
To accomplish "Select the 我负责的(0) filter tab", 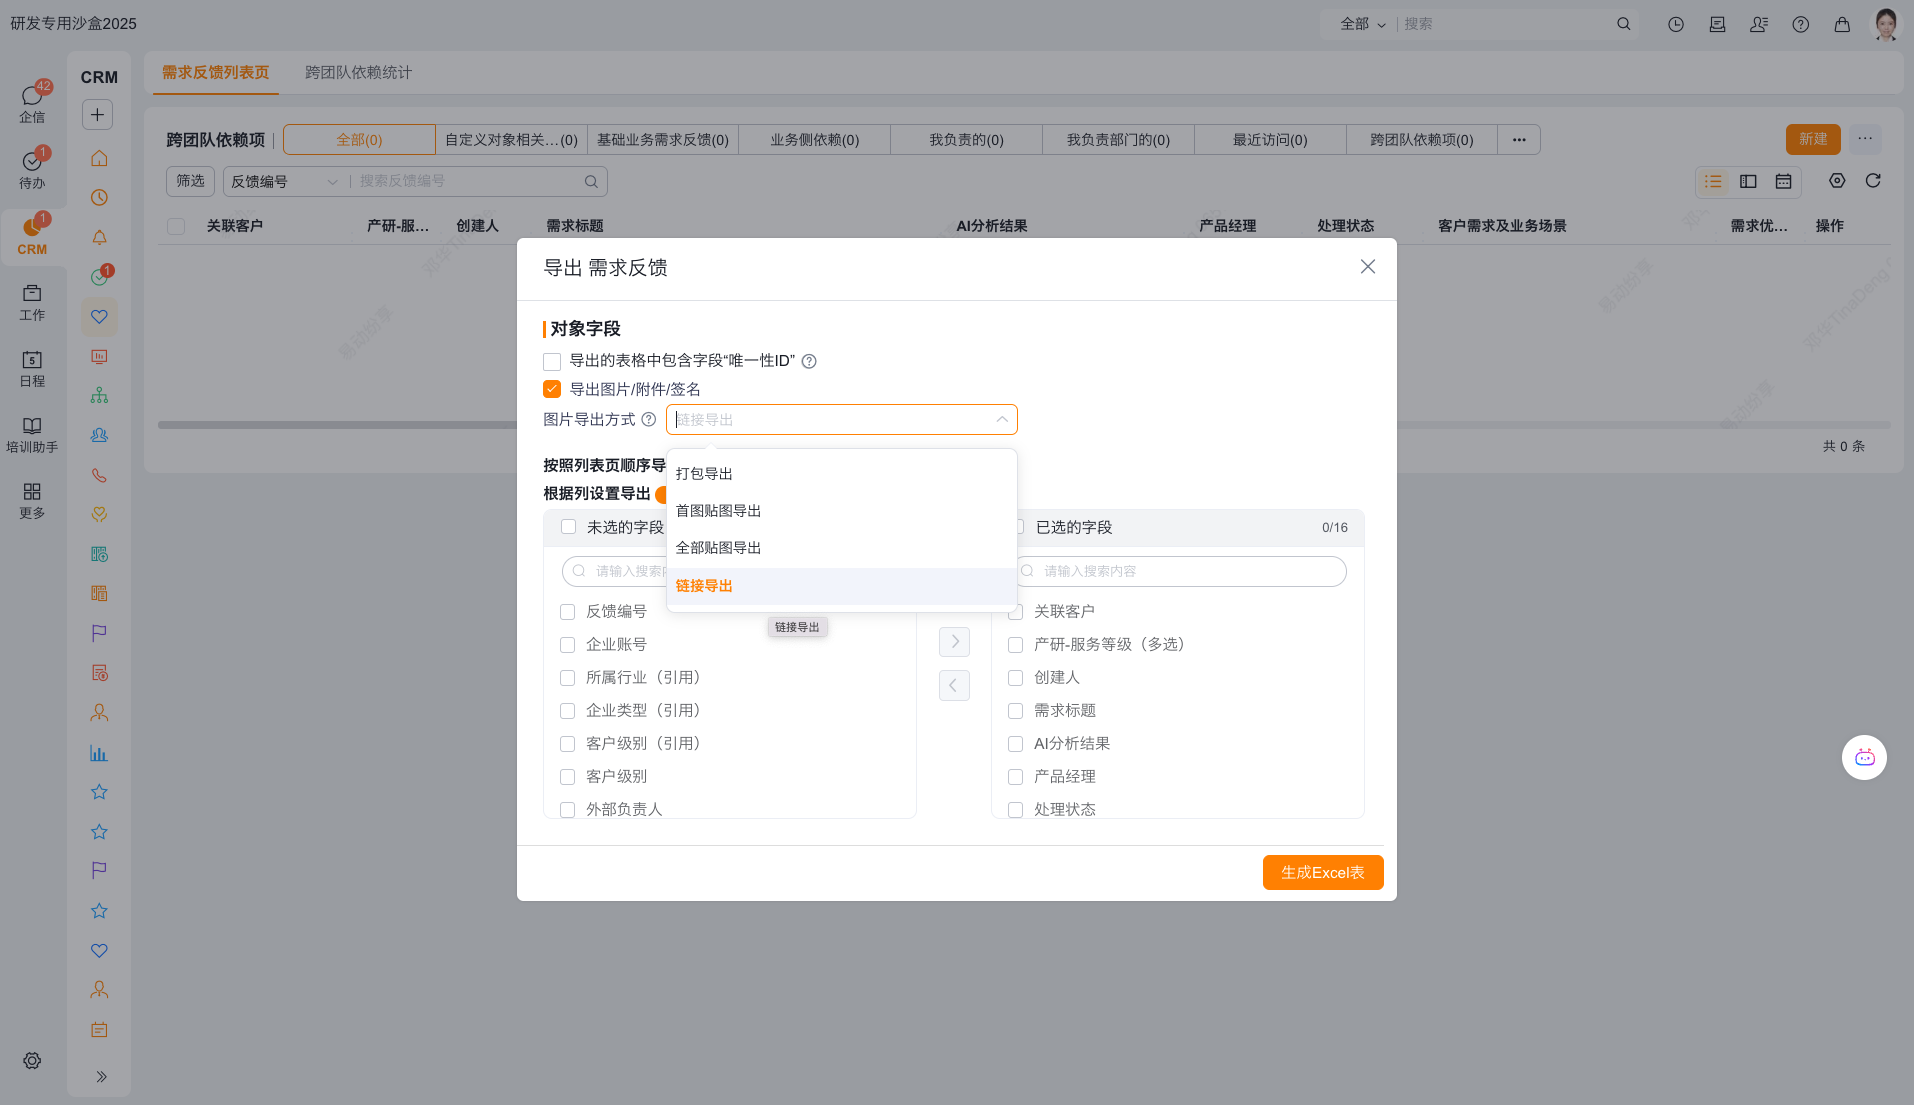I will pos(966,140).
